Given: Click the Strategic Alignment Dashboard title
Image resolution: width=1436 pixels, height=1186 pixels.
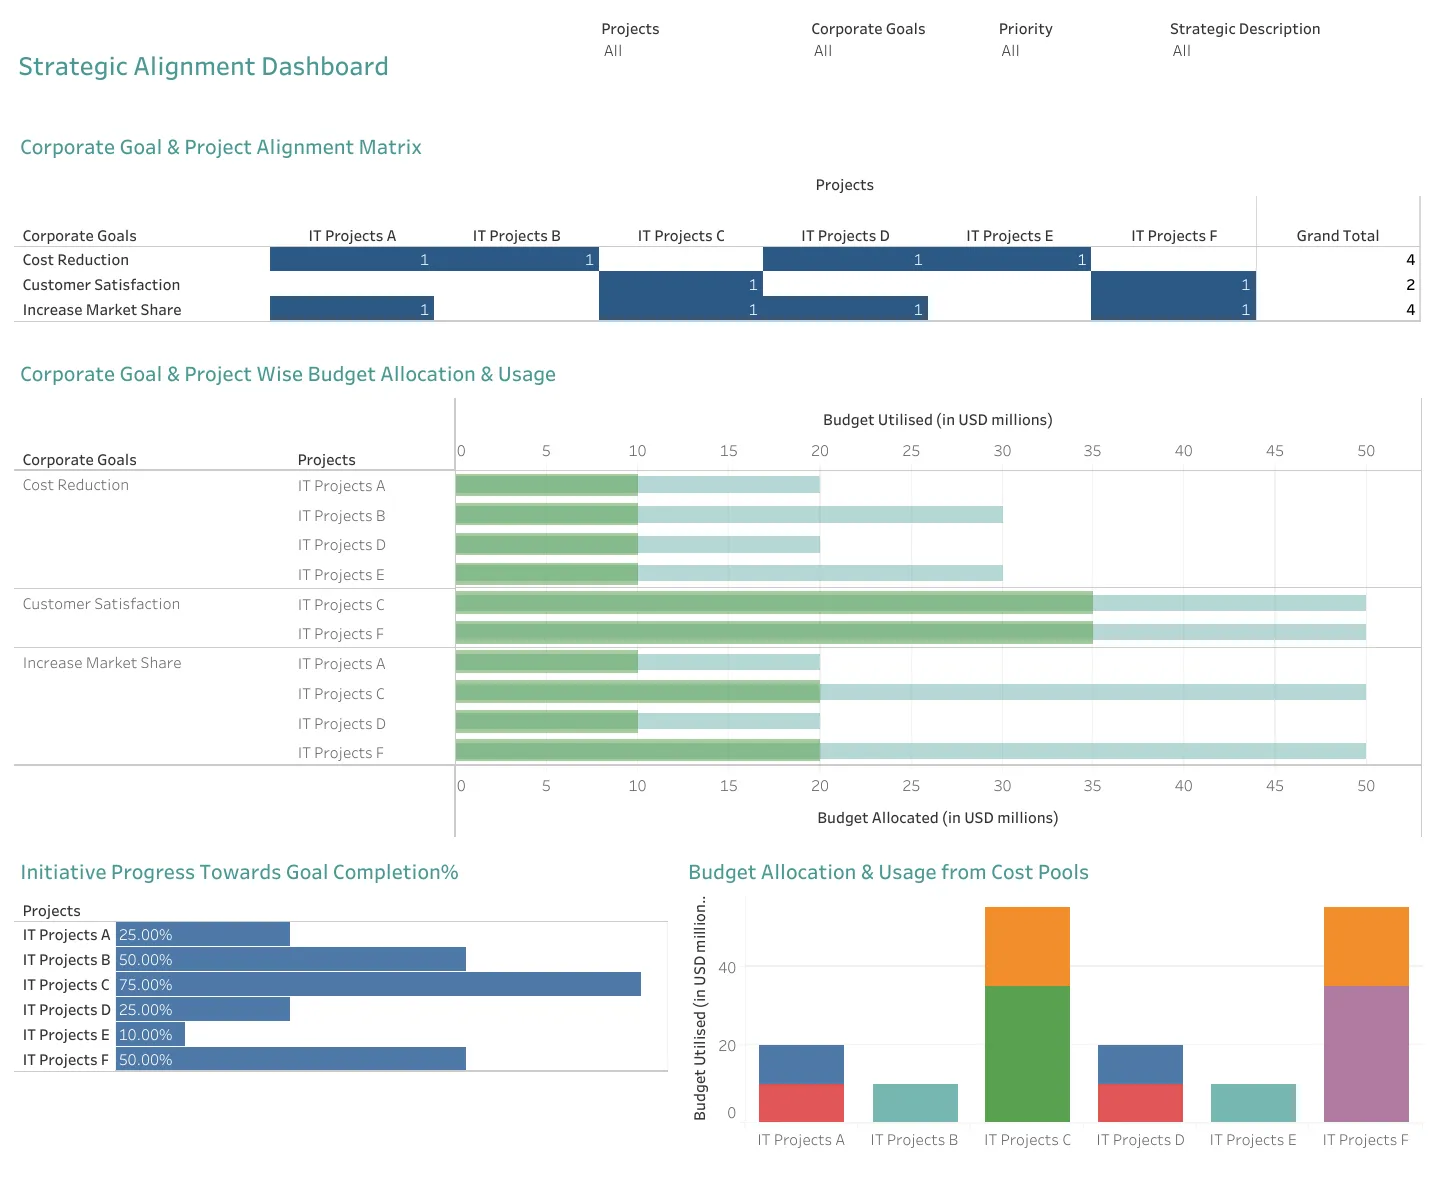Looking at the screenshot, I should point(203,67).
